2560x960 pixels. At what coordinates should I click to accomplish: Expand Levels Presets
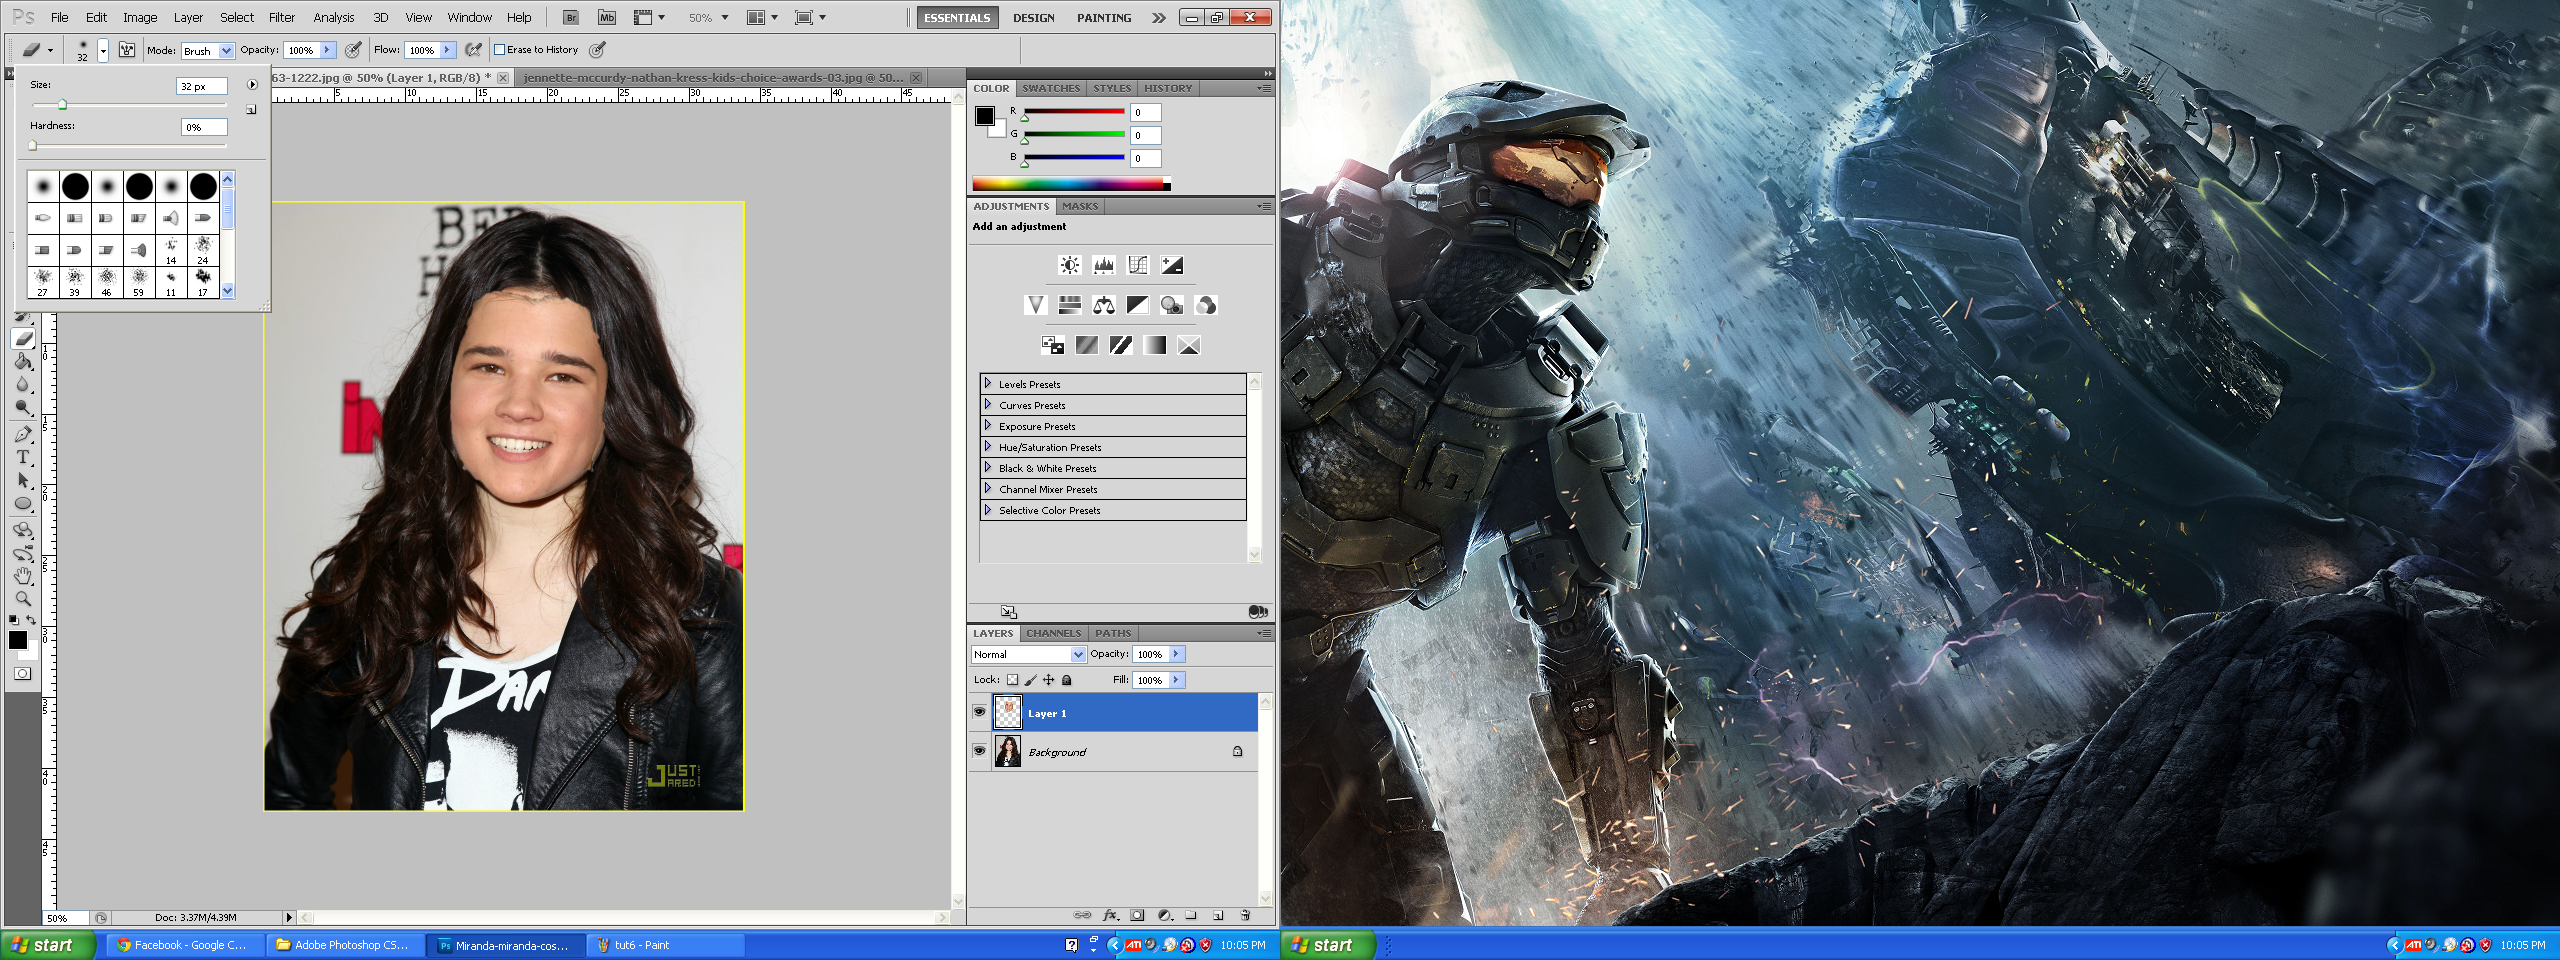[988, 383]
